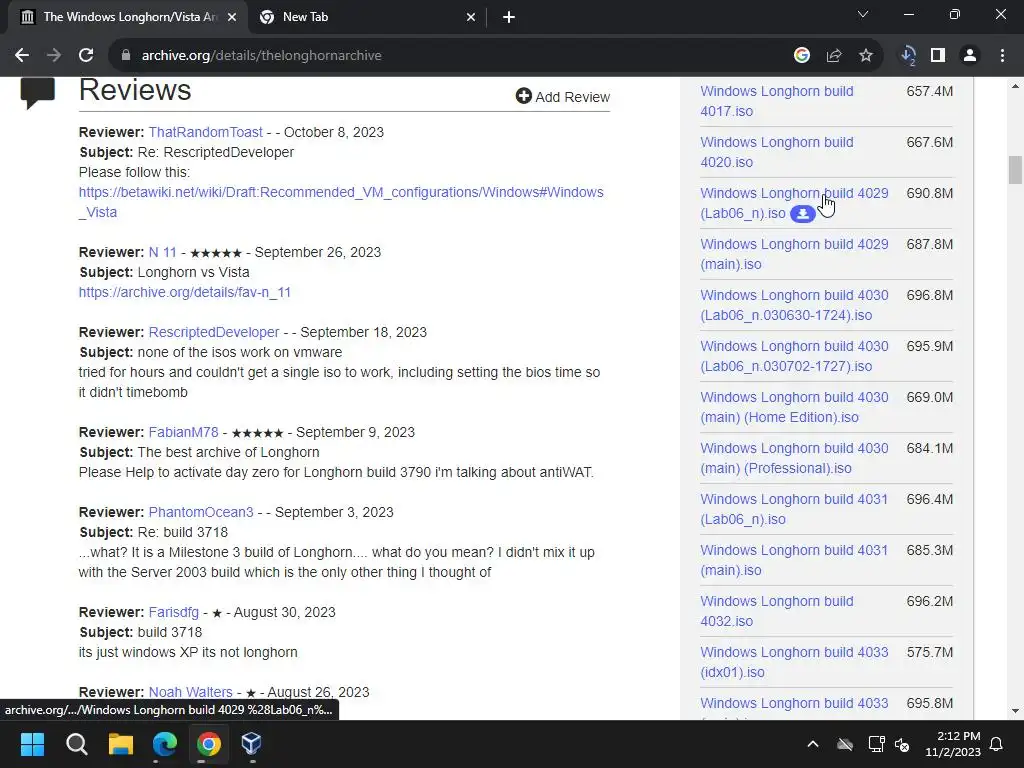
Task: Download build 4030 (main) (Home Edition).iso
Action: tap(794, 407)
